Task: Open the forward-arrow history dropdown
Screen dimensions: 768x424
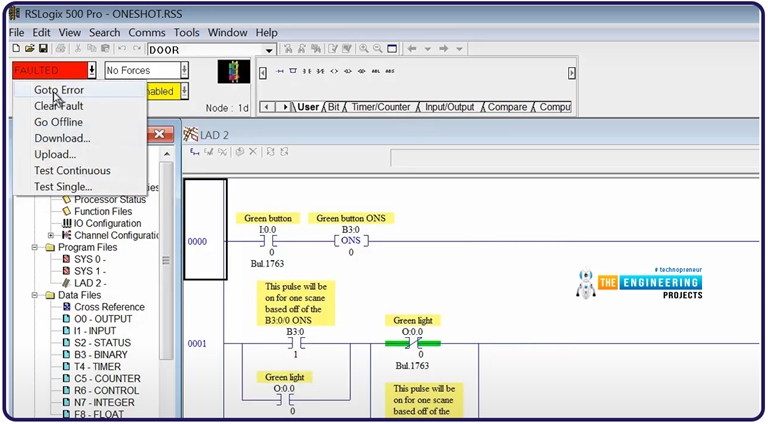Action: coord(459,49)
